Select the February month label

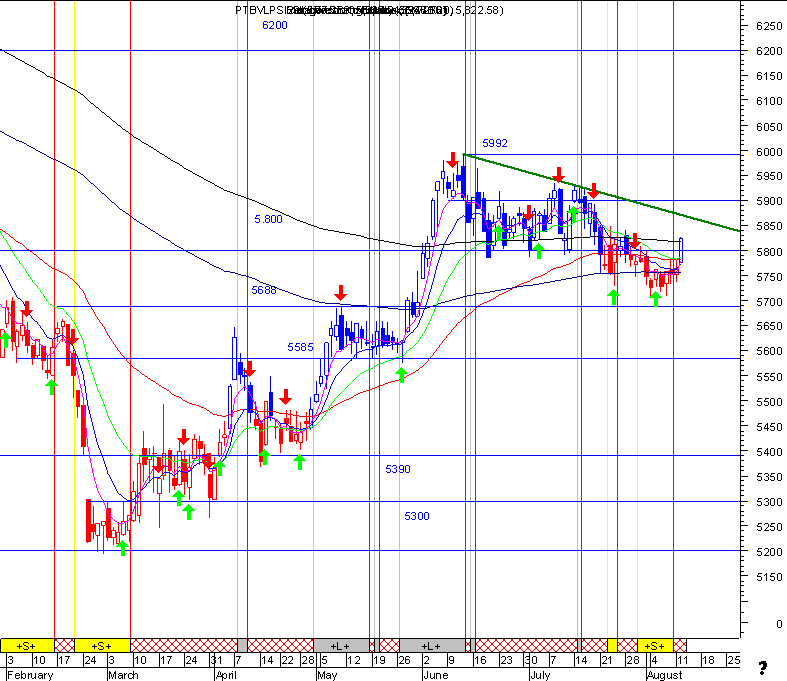coord(30,675)
